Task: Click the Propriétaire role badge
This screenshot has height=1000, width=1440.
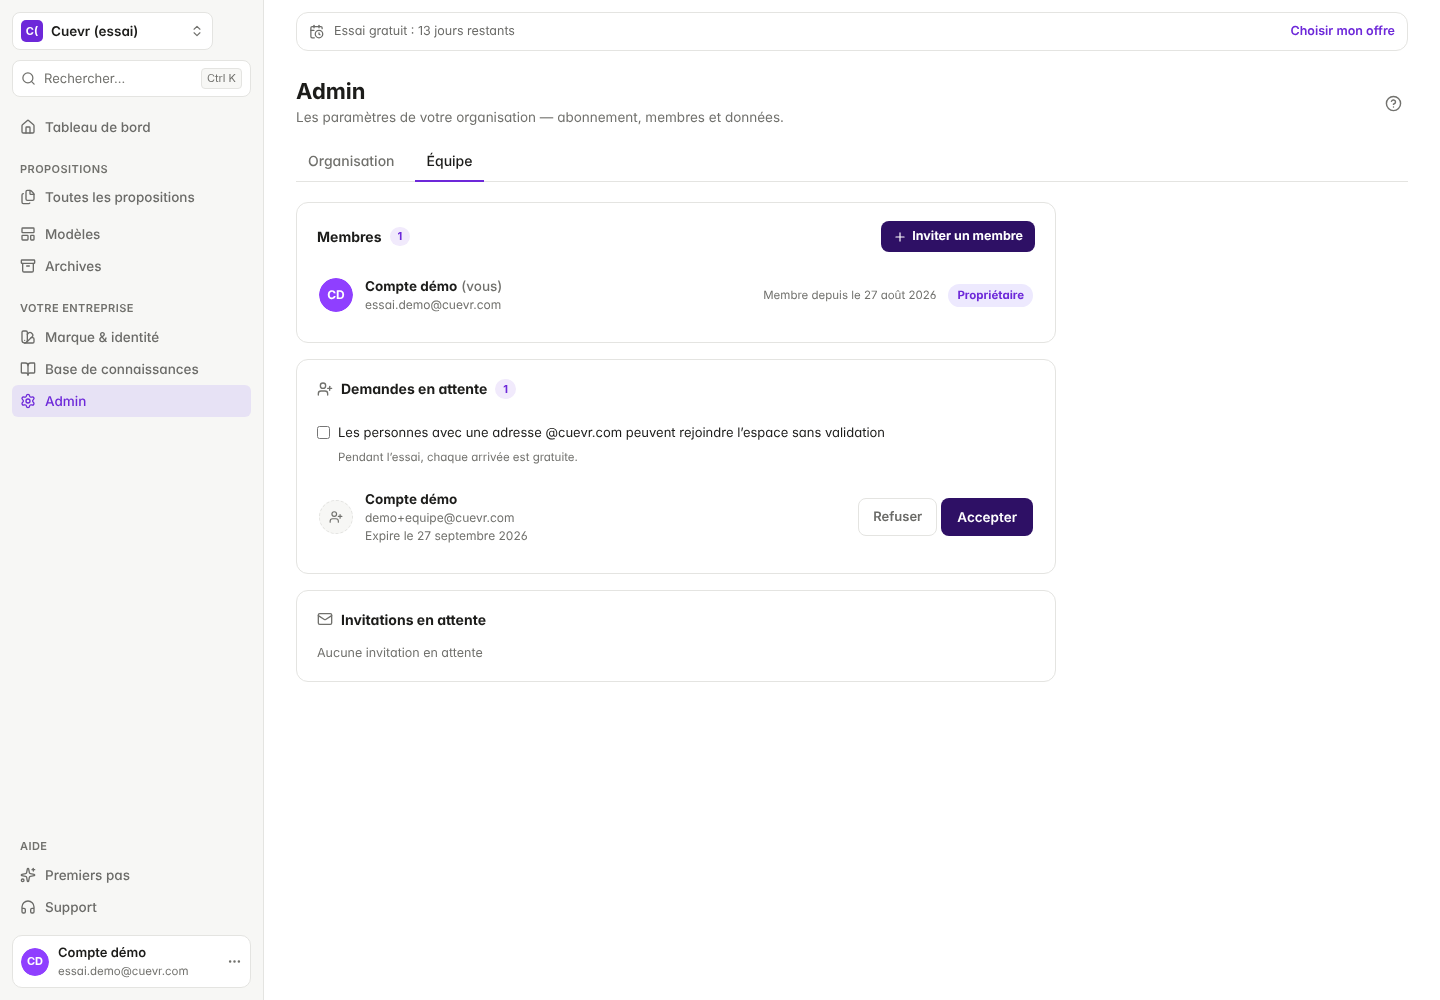Action: [990, 295]
